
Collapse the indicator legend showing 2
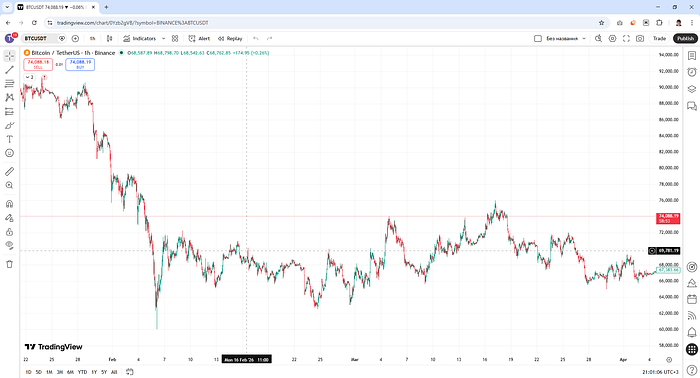point(29,77)
